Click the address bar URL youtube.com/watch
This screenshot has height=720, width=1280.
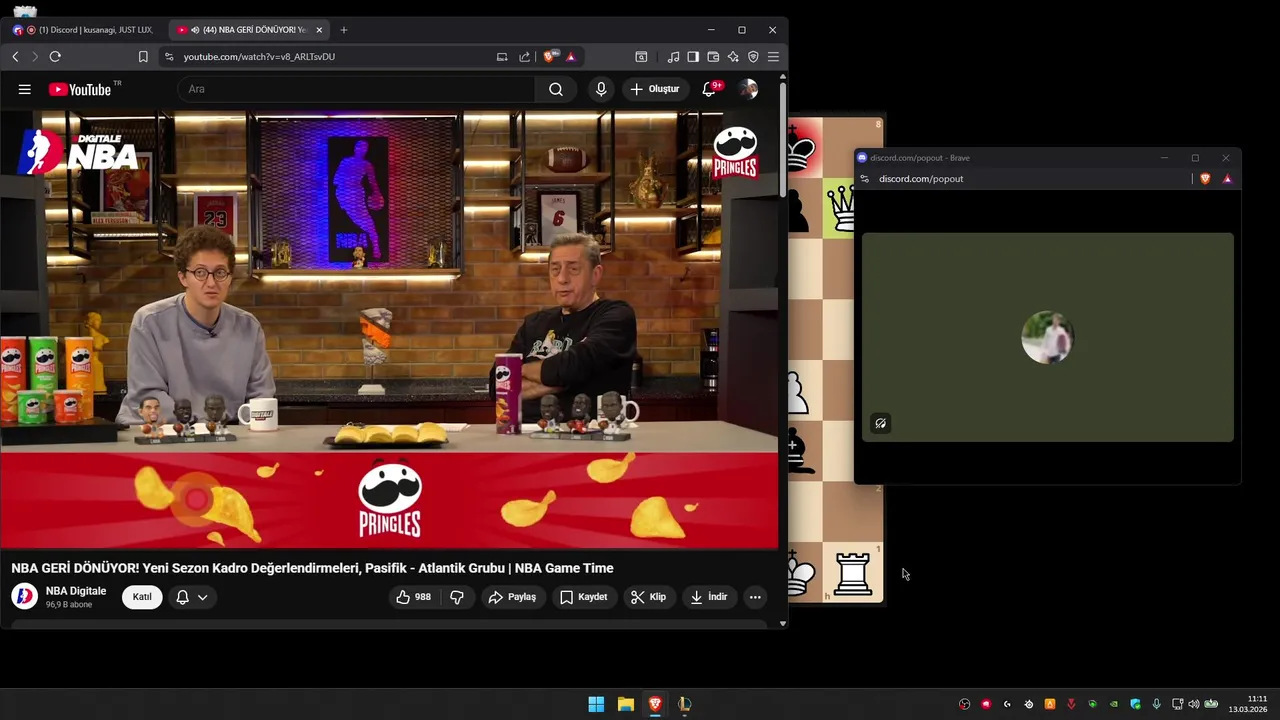pyautogui.click(x=259, y=57)
